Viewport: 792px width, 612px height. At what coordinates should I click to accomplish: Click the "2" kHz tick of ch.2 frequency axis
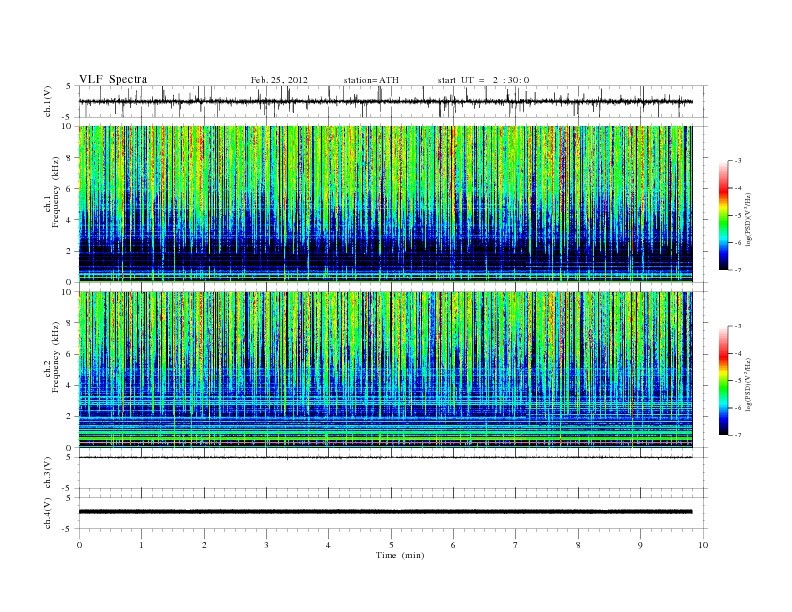click(x=69, y=416)
